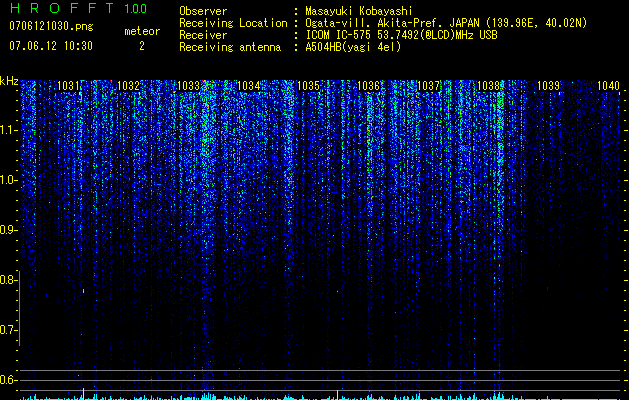Click the 1040 time marker
629x400 pixels.
tap(608, 86)
